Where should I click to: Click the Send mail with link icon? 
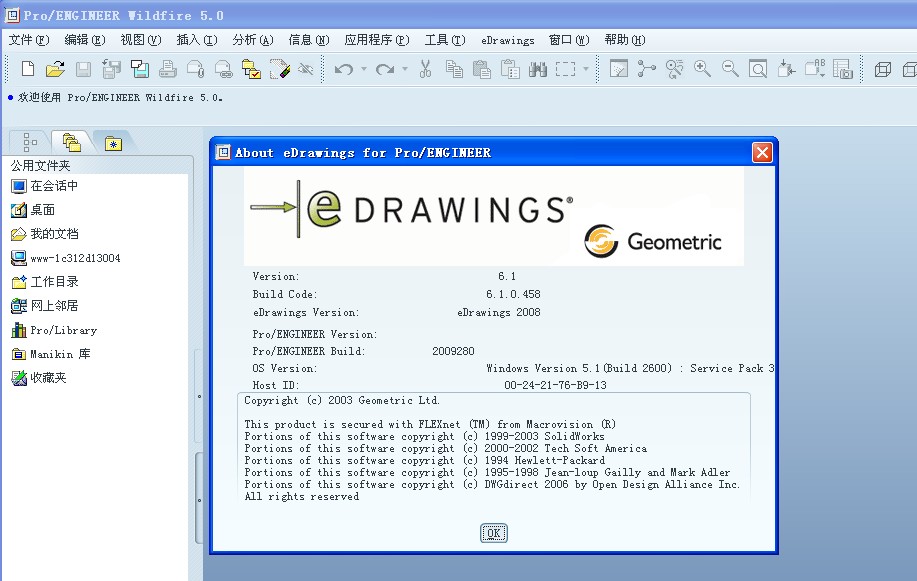[223, 69]
